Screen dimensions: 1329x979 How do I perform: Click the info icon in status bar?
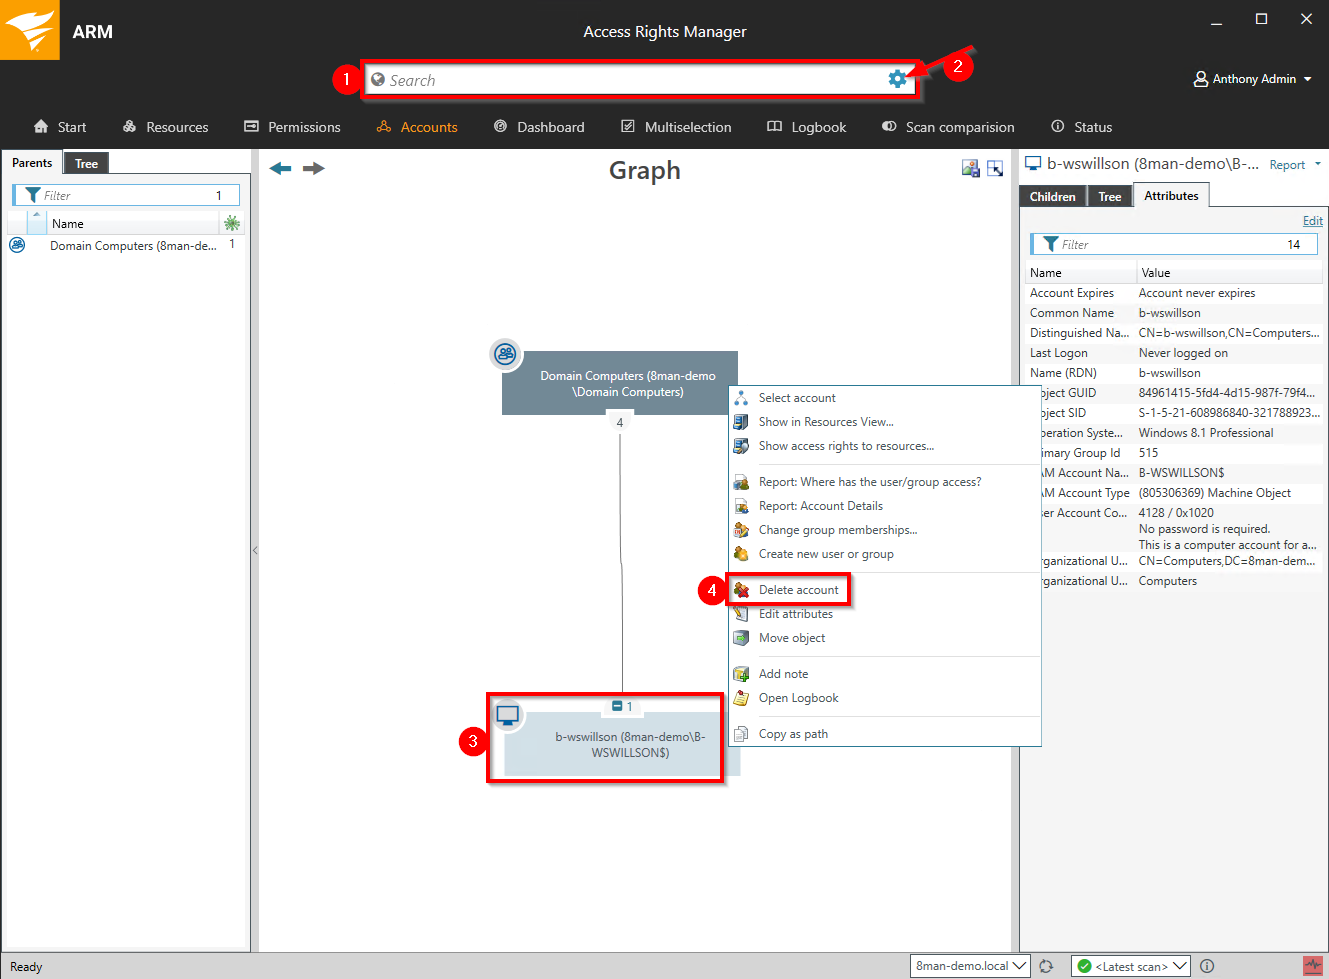point(1207,966)
